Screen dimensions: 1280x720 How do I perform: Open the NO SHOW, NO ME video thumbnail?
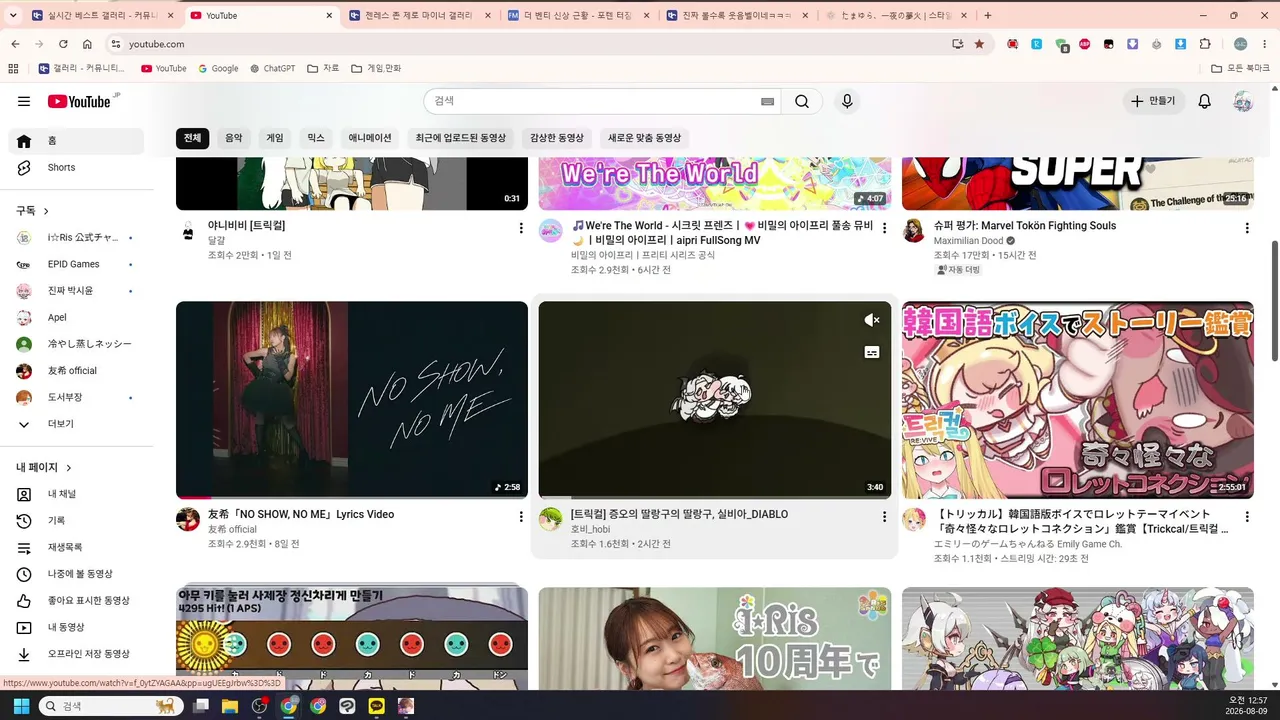(x=352, y=400)
